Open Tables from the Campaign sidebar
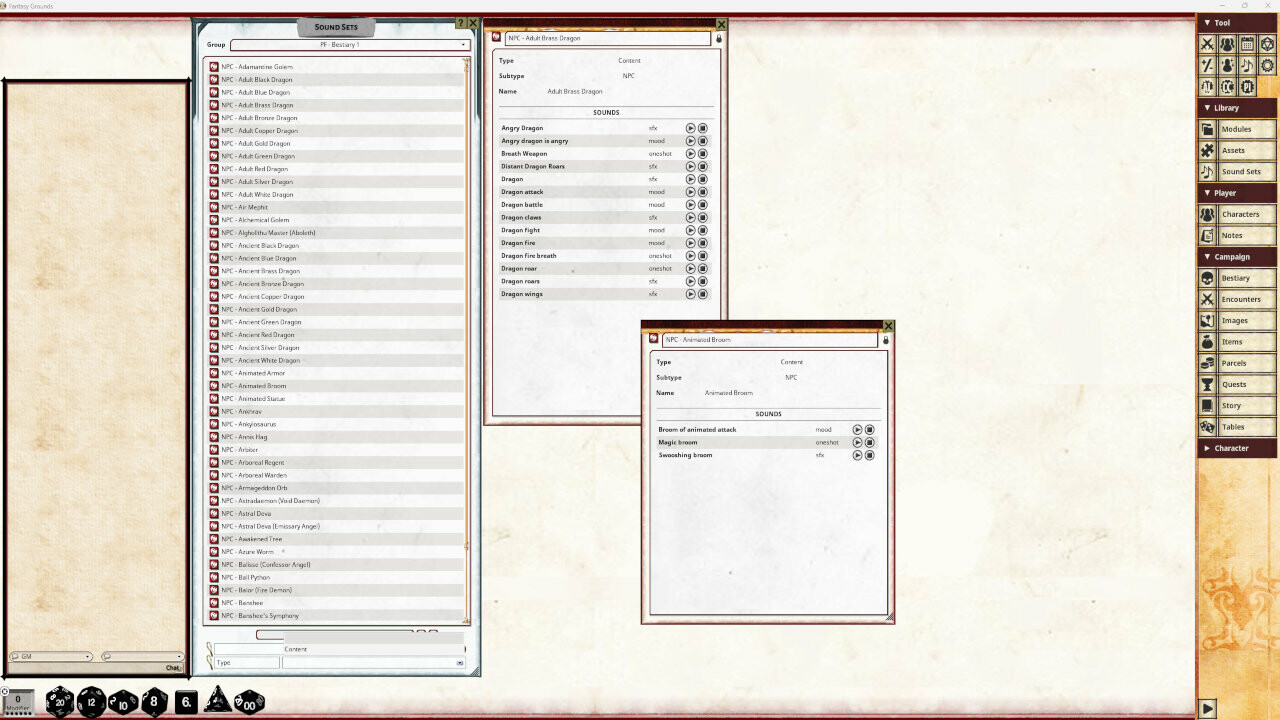Image resolution: width=1280 pixels, height=720 pixels. point(1237,427)
